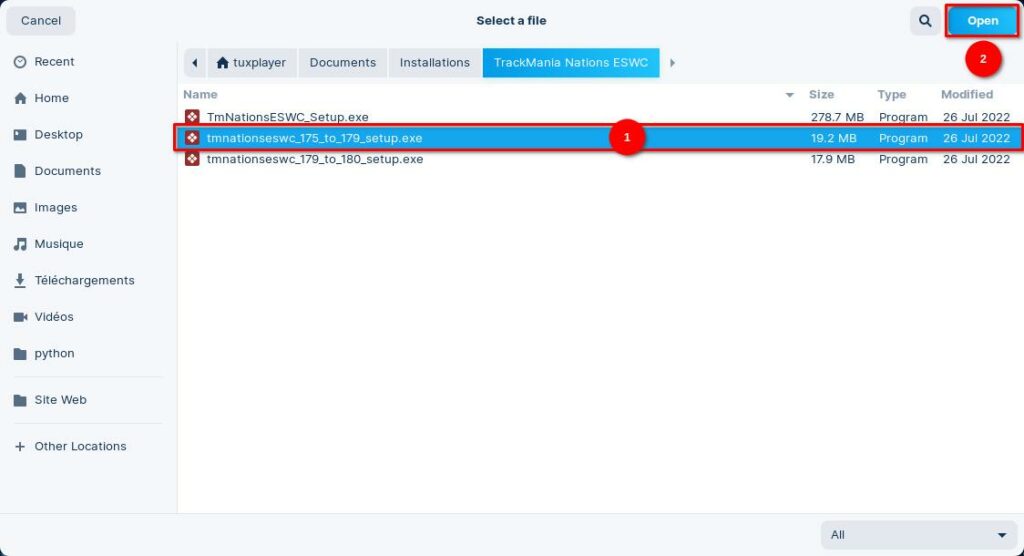1024x556 pixels.
Task: Click the sort arrow beside Name column
Action: (x=789, y=95)
